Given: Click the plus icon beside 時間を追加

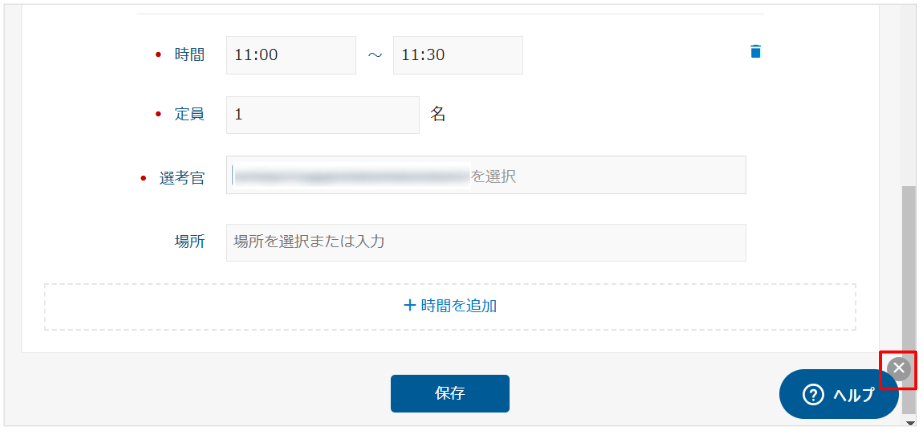Looking at the screenshot, I should [409, 305].
